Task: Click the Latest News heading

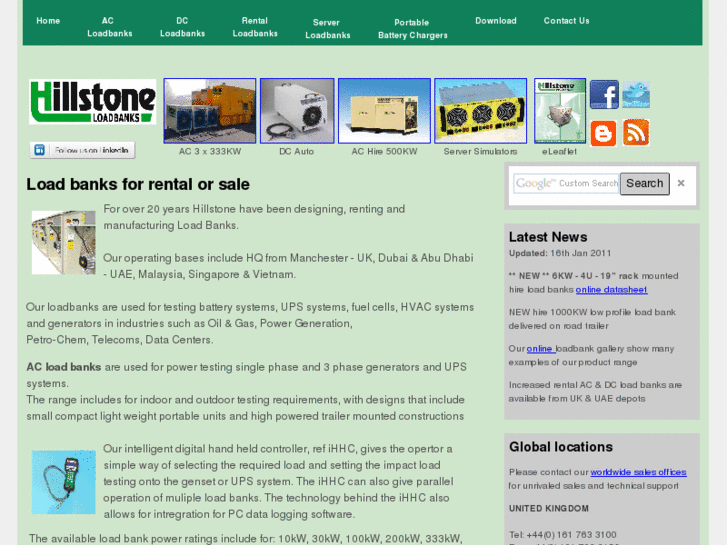Action: coord(548,237)
